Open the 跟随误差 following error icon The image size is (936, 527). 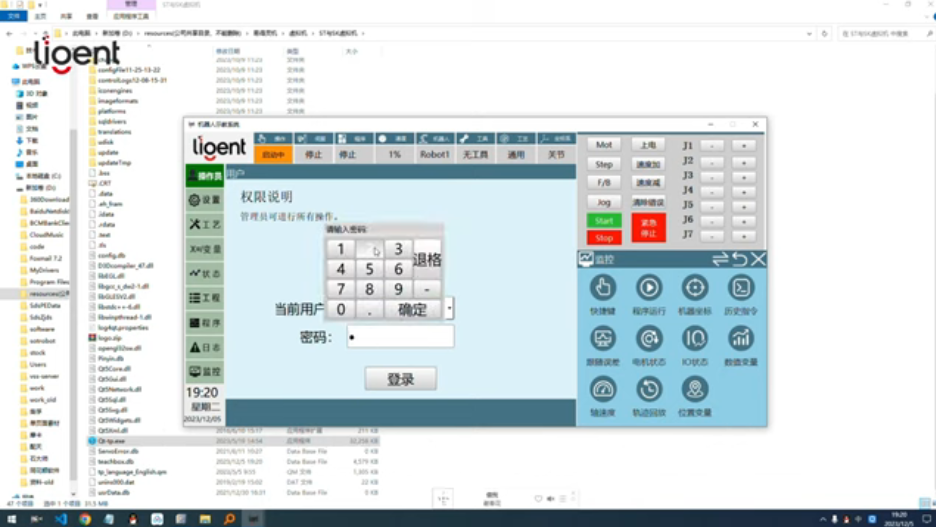click(603, 339)
